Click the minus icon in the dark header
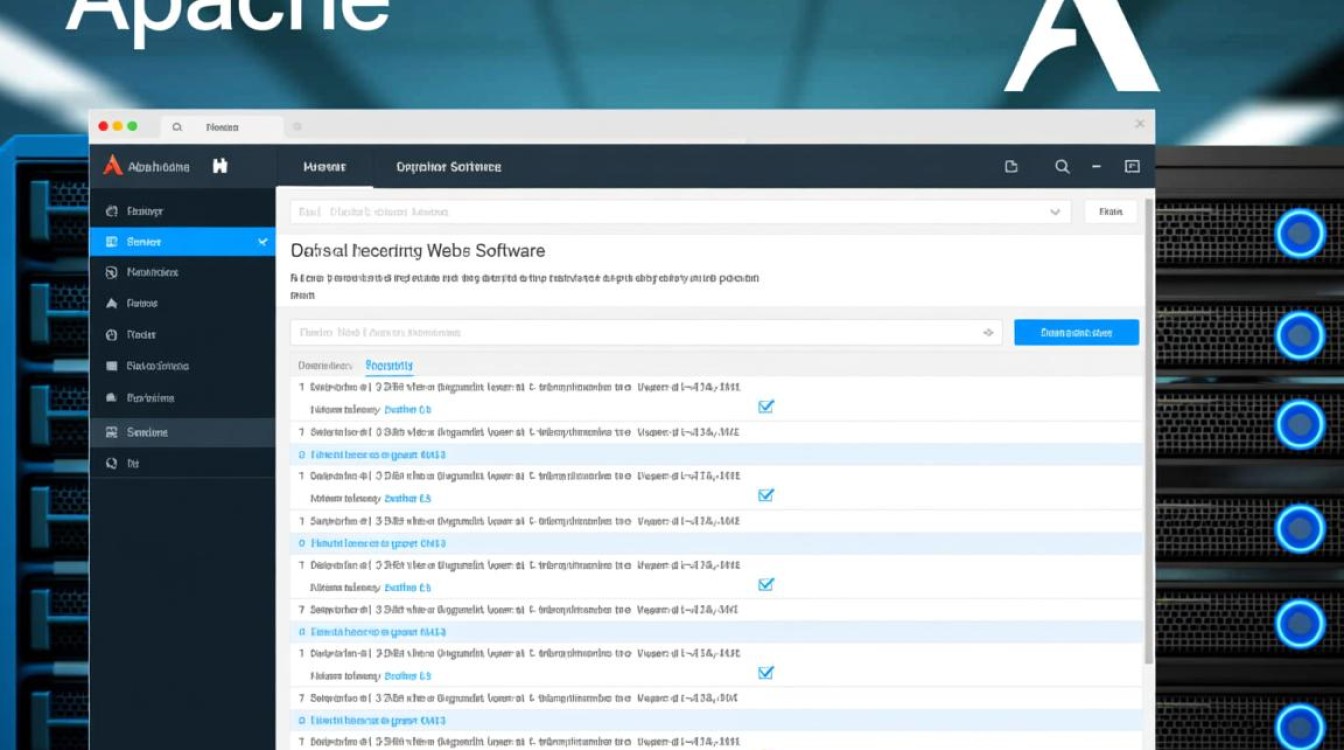The width and height of the screenshot is (1344, 750). (x=1097, y=167)
